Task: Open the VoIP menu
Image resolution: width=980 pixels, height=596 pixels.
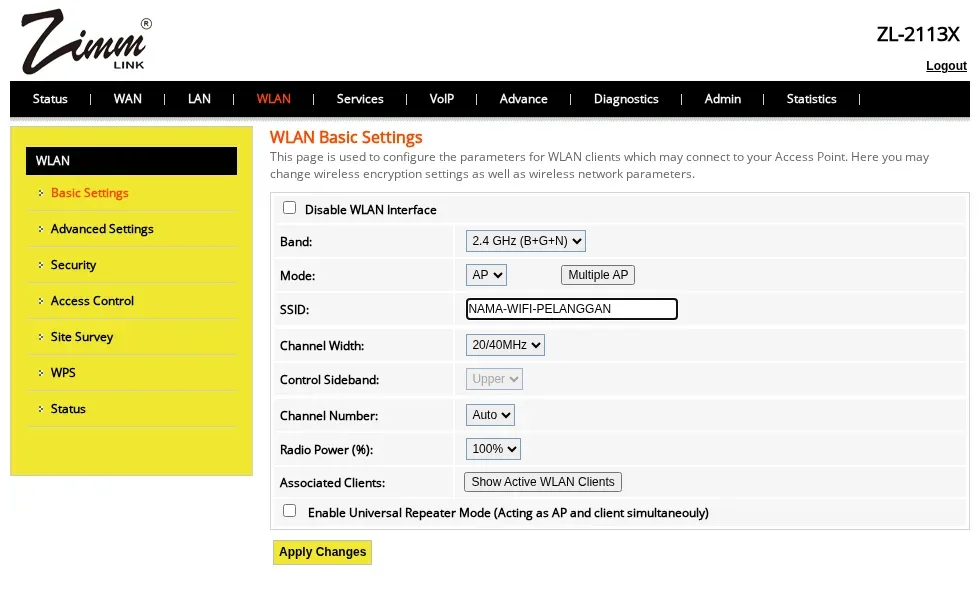Action: coord(441,99)
